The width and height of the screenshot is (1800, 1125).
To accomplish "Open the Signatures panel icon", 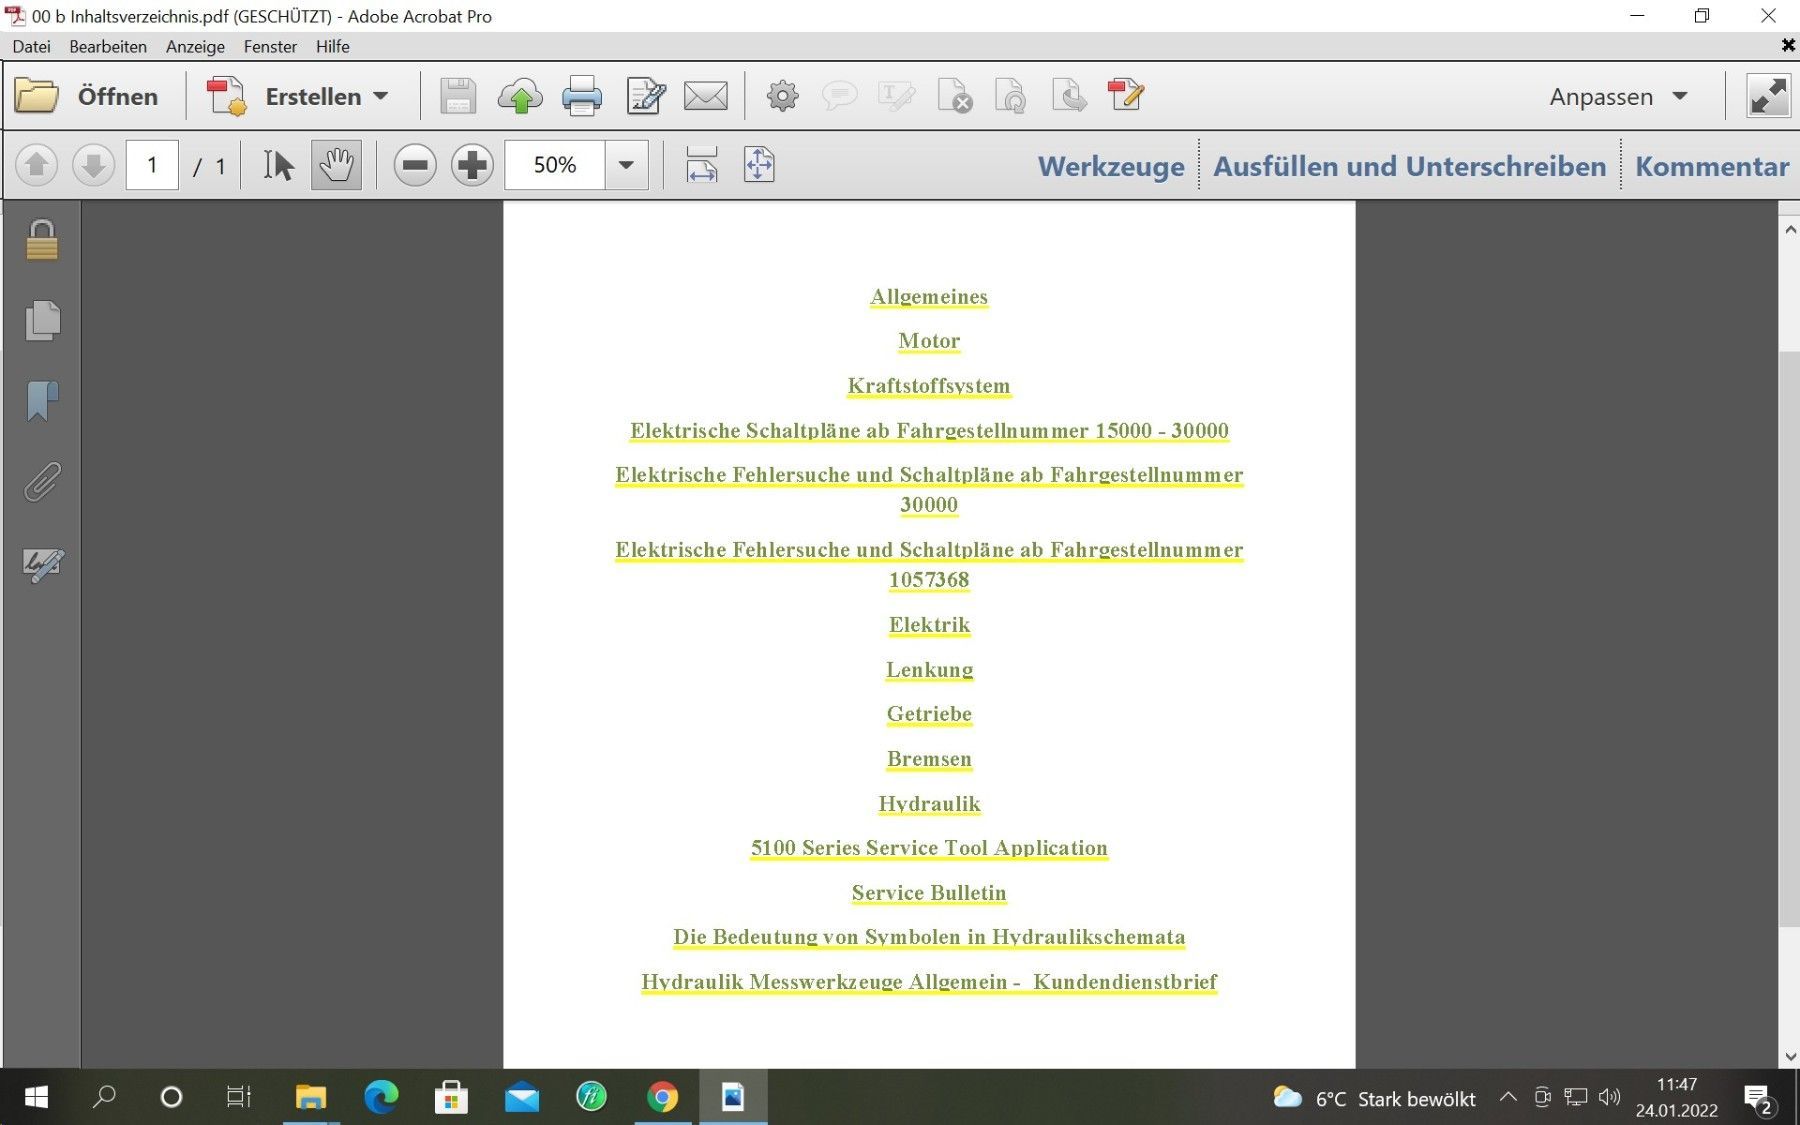I will click(42, 564).
